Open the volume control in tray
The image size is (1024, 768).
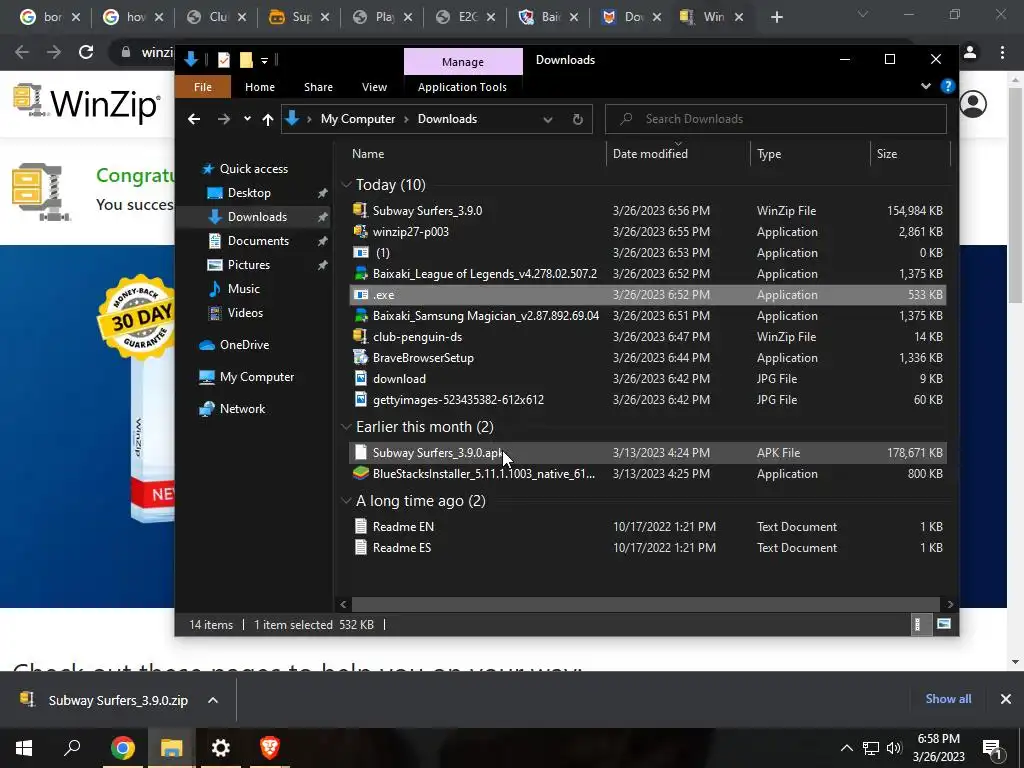894,748
